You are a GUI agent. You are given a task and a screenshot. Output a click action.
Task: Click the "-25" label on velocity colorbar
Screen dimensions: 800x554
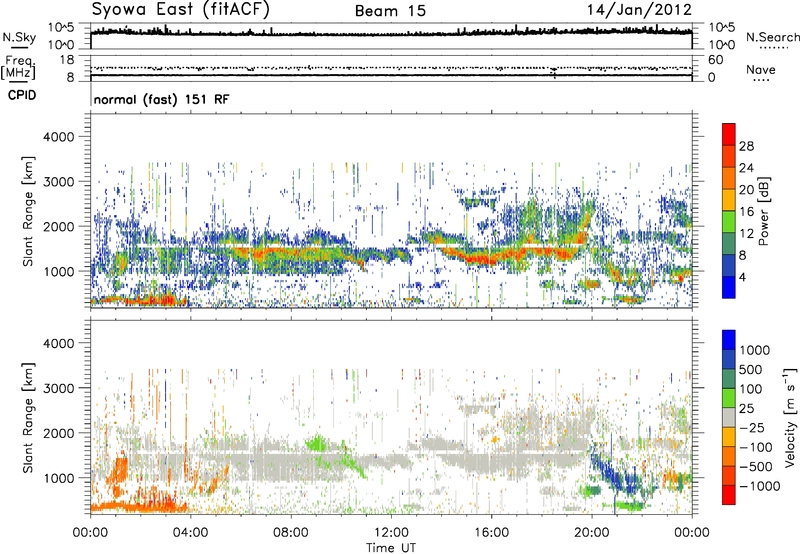pyautogui.click(x=751, y=427)
